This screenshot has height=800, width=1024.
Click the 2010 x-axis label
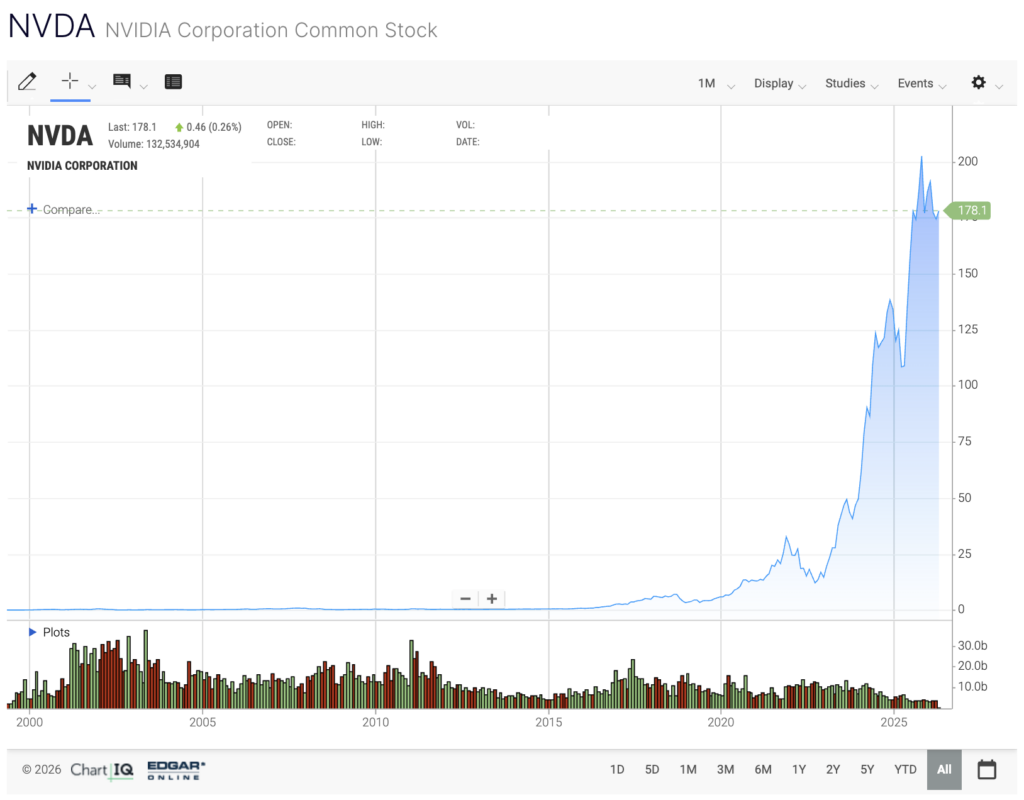[376, 722]
